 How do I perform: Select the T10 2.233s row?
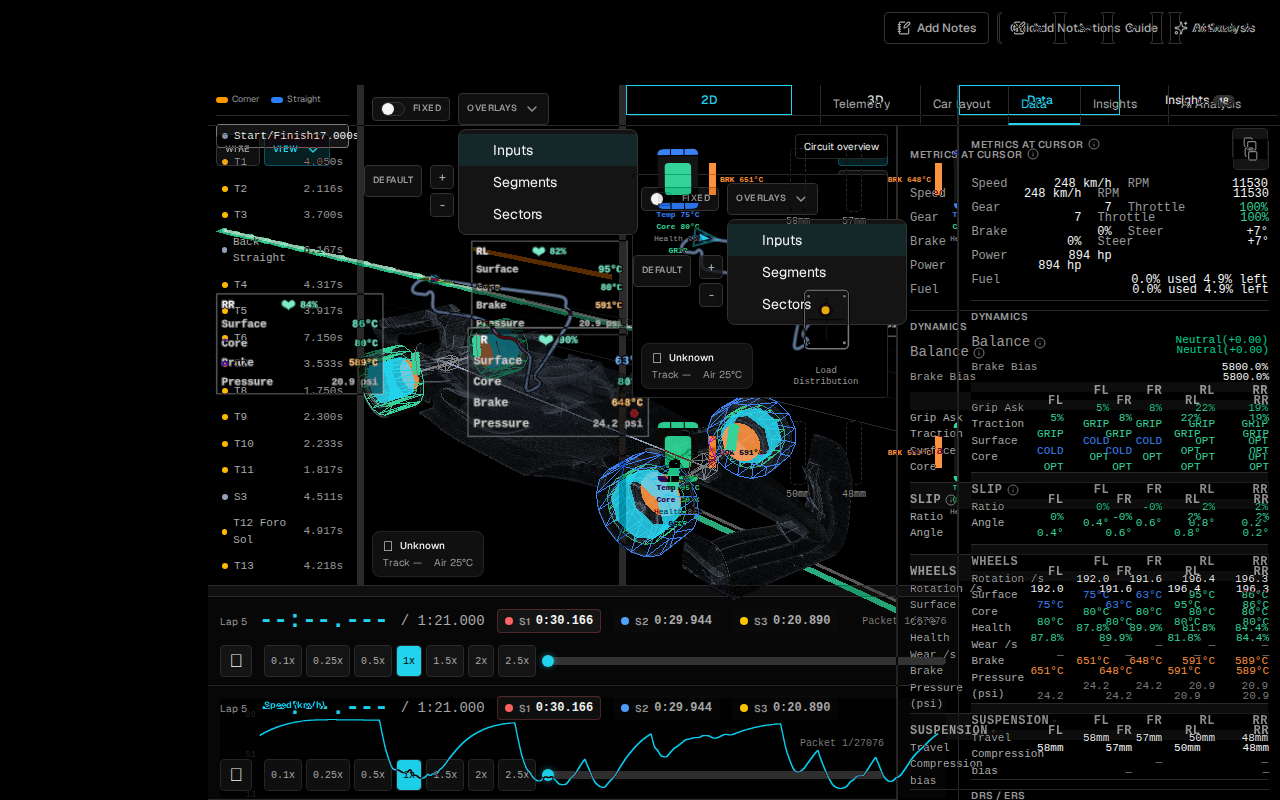click(x=283, y=443)
